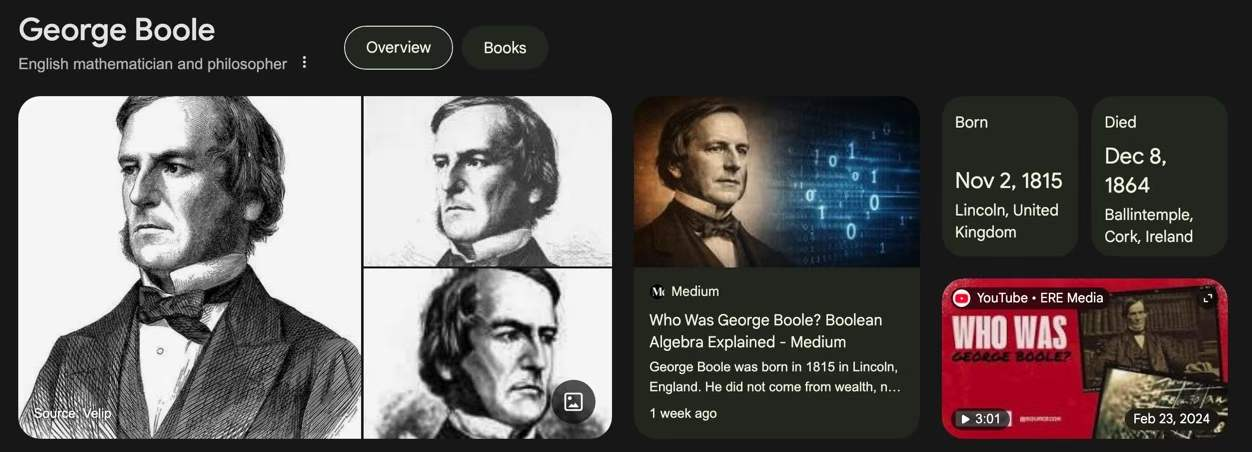This screenshot has width=1252, height=452.
Task: Switch to the Books tab
Action: pos(505,48)
